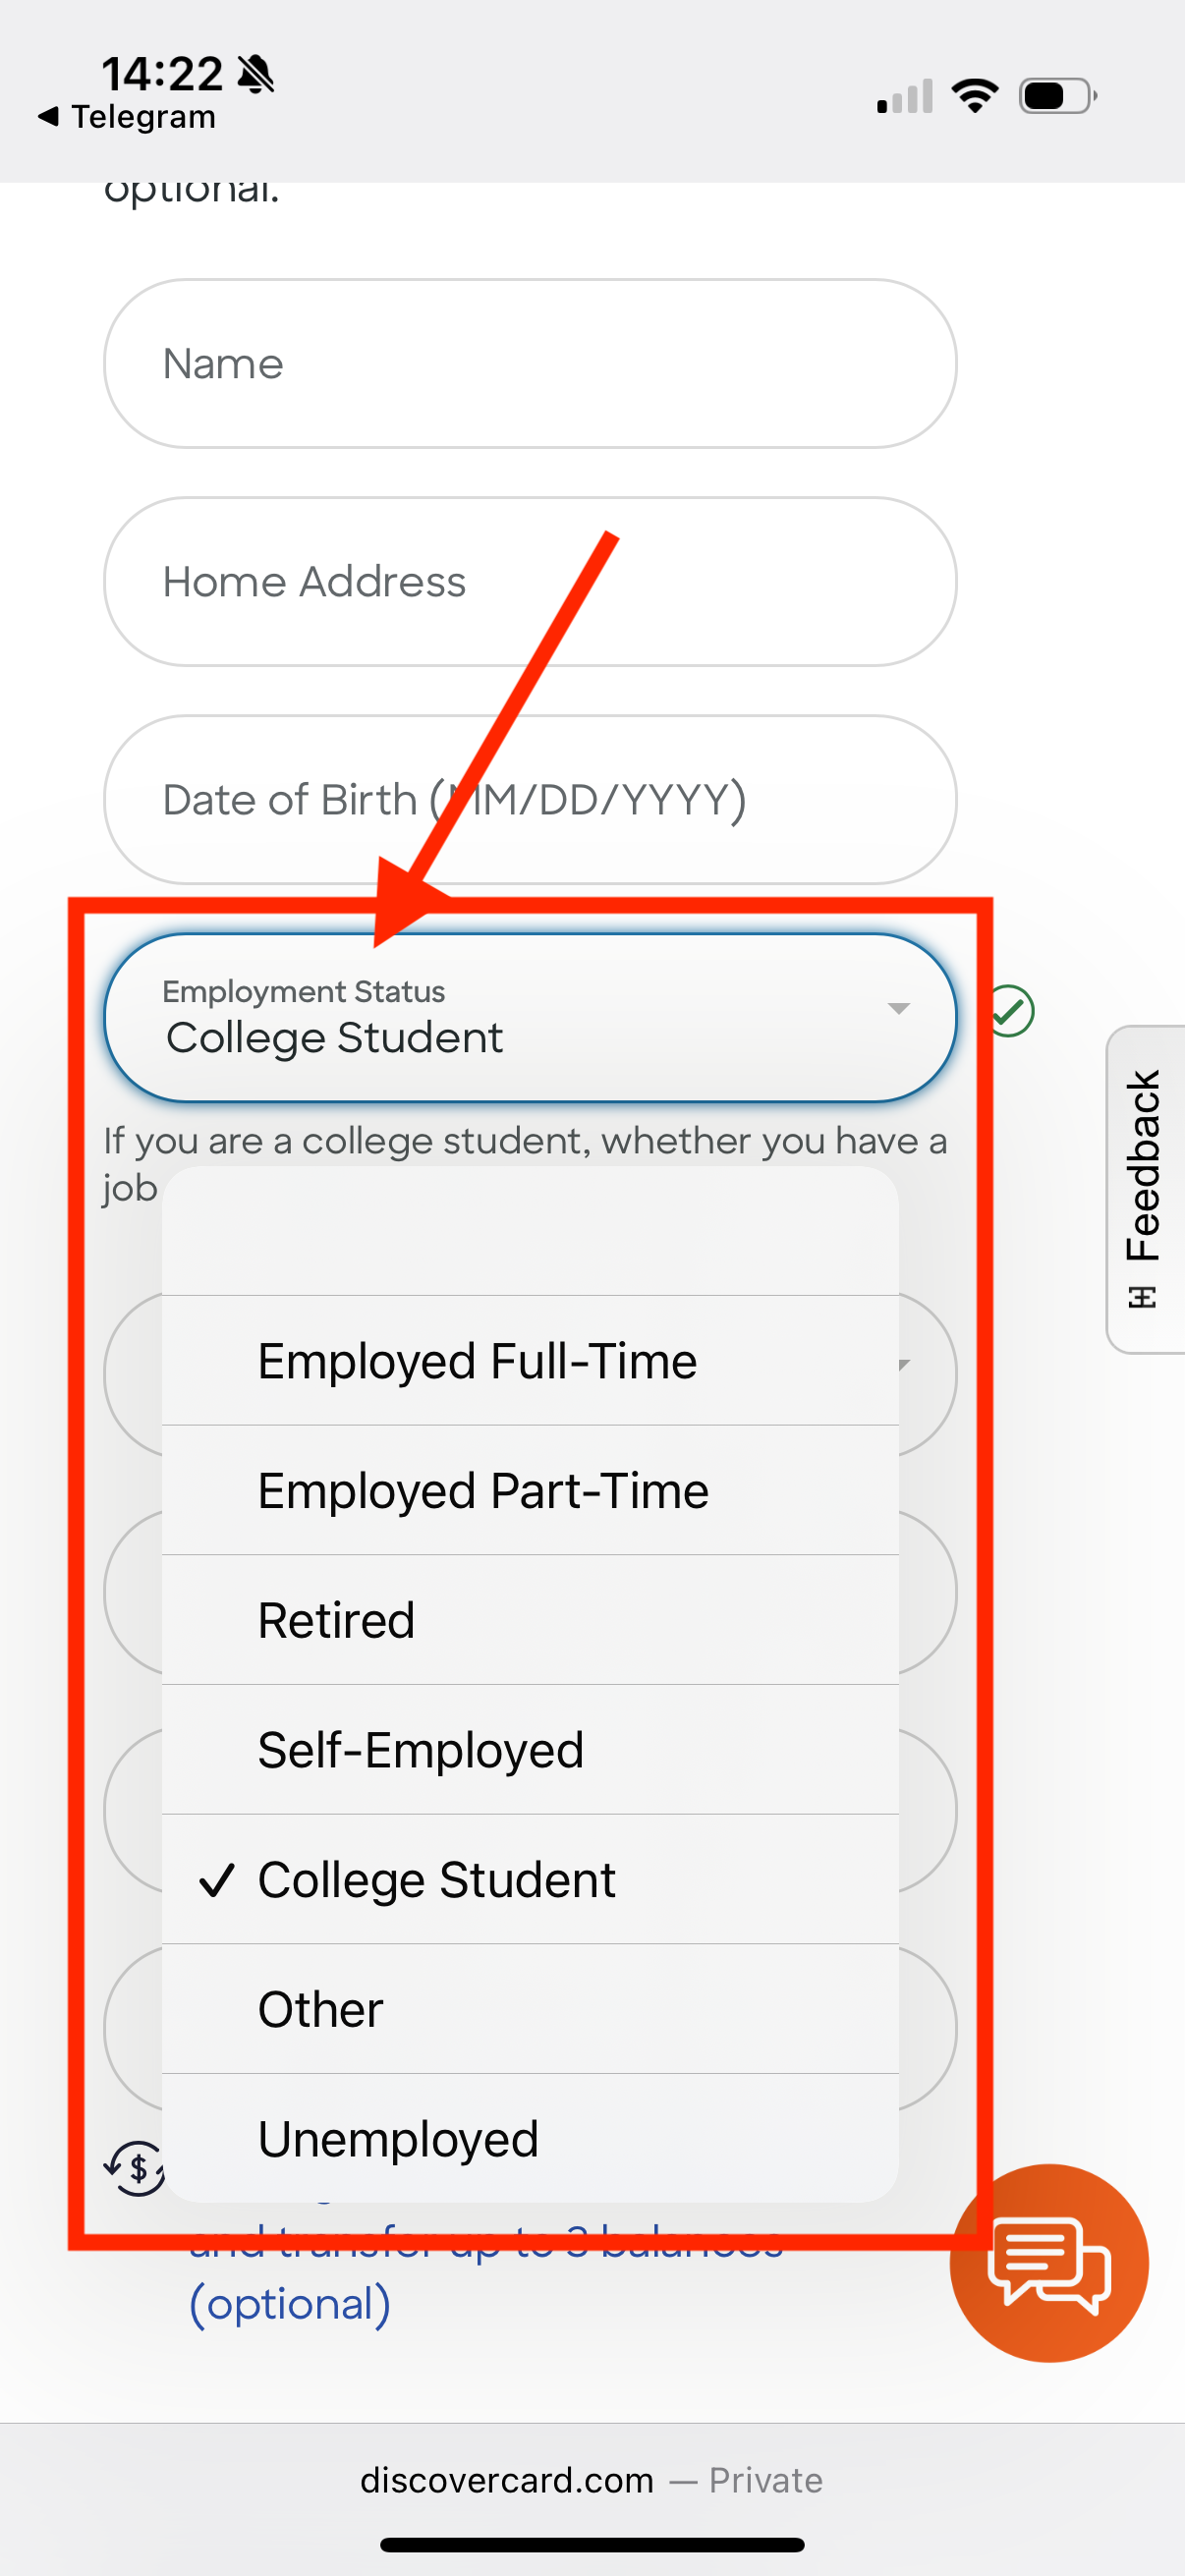Viewport: 1185px width, 2576px height.
Task: Tap the back arrow to Telegram
Action: point(48,117)
